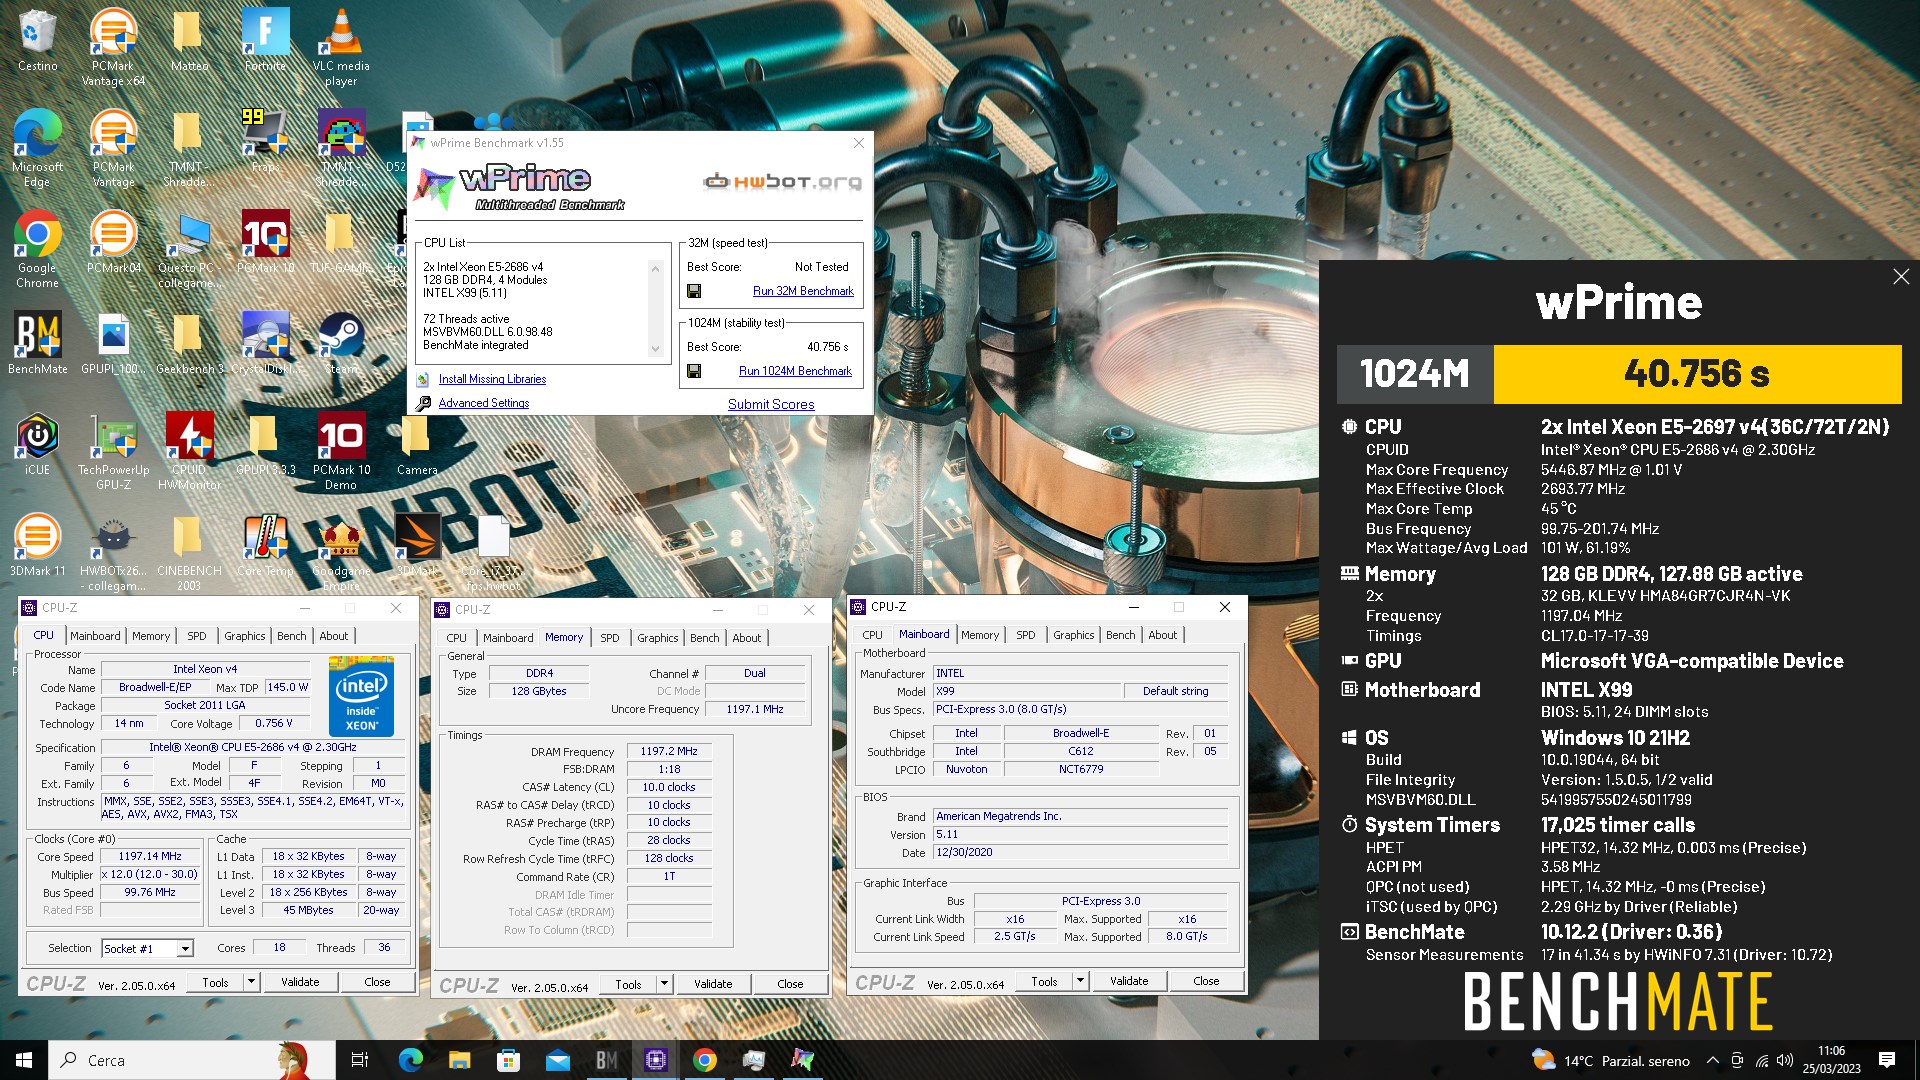Click Validate in the left CPU-Z window

(300, 982)
